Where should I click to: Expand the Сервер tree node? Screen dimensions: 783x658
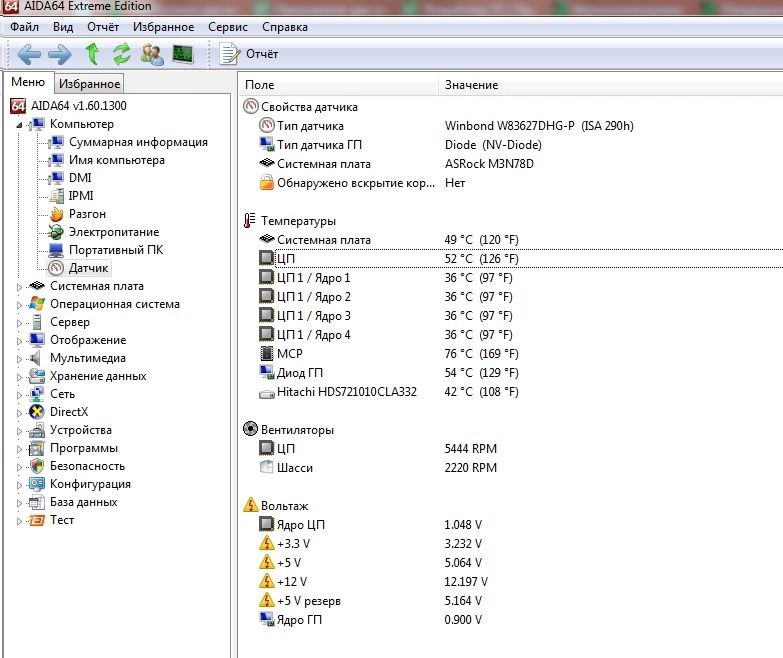(x=19, y=323)
